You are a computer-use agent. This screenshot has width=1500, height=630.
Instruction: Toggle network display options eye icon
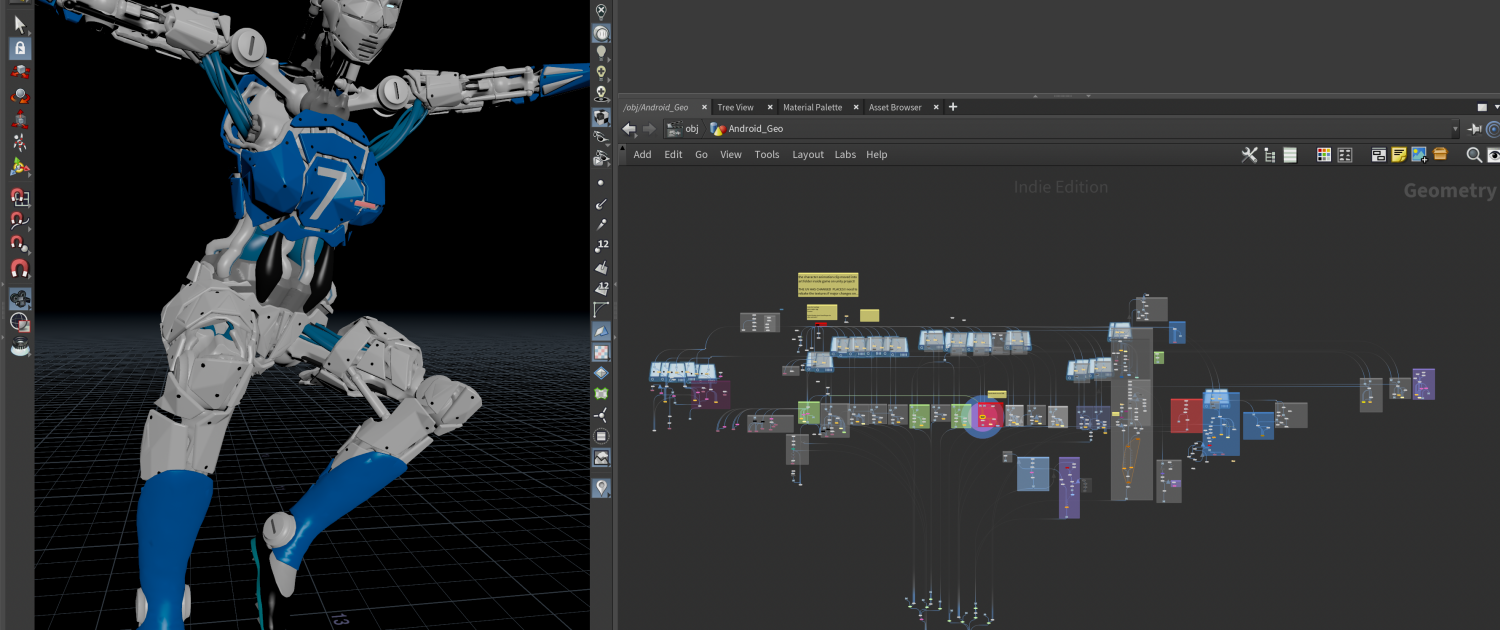(x=1494, y=155)
